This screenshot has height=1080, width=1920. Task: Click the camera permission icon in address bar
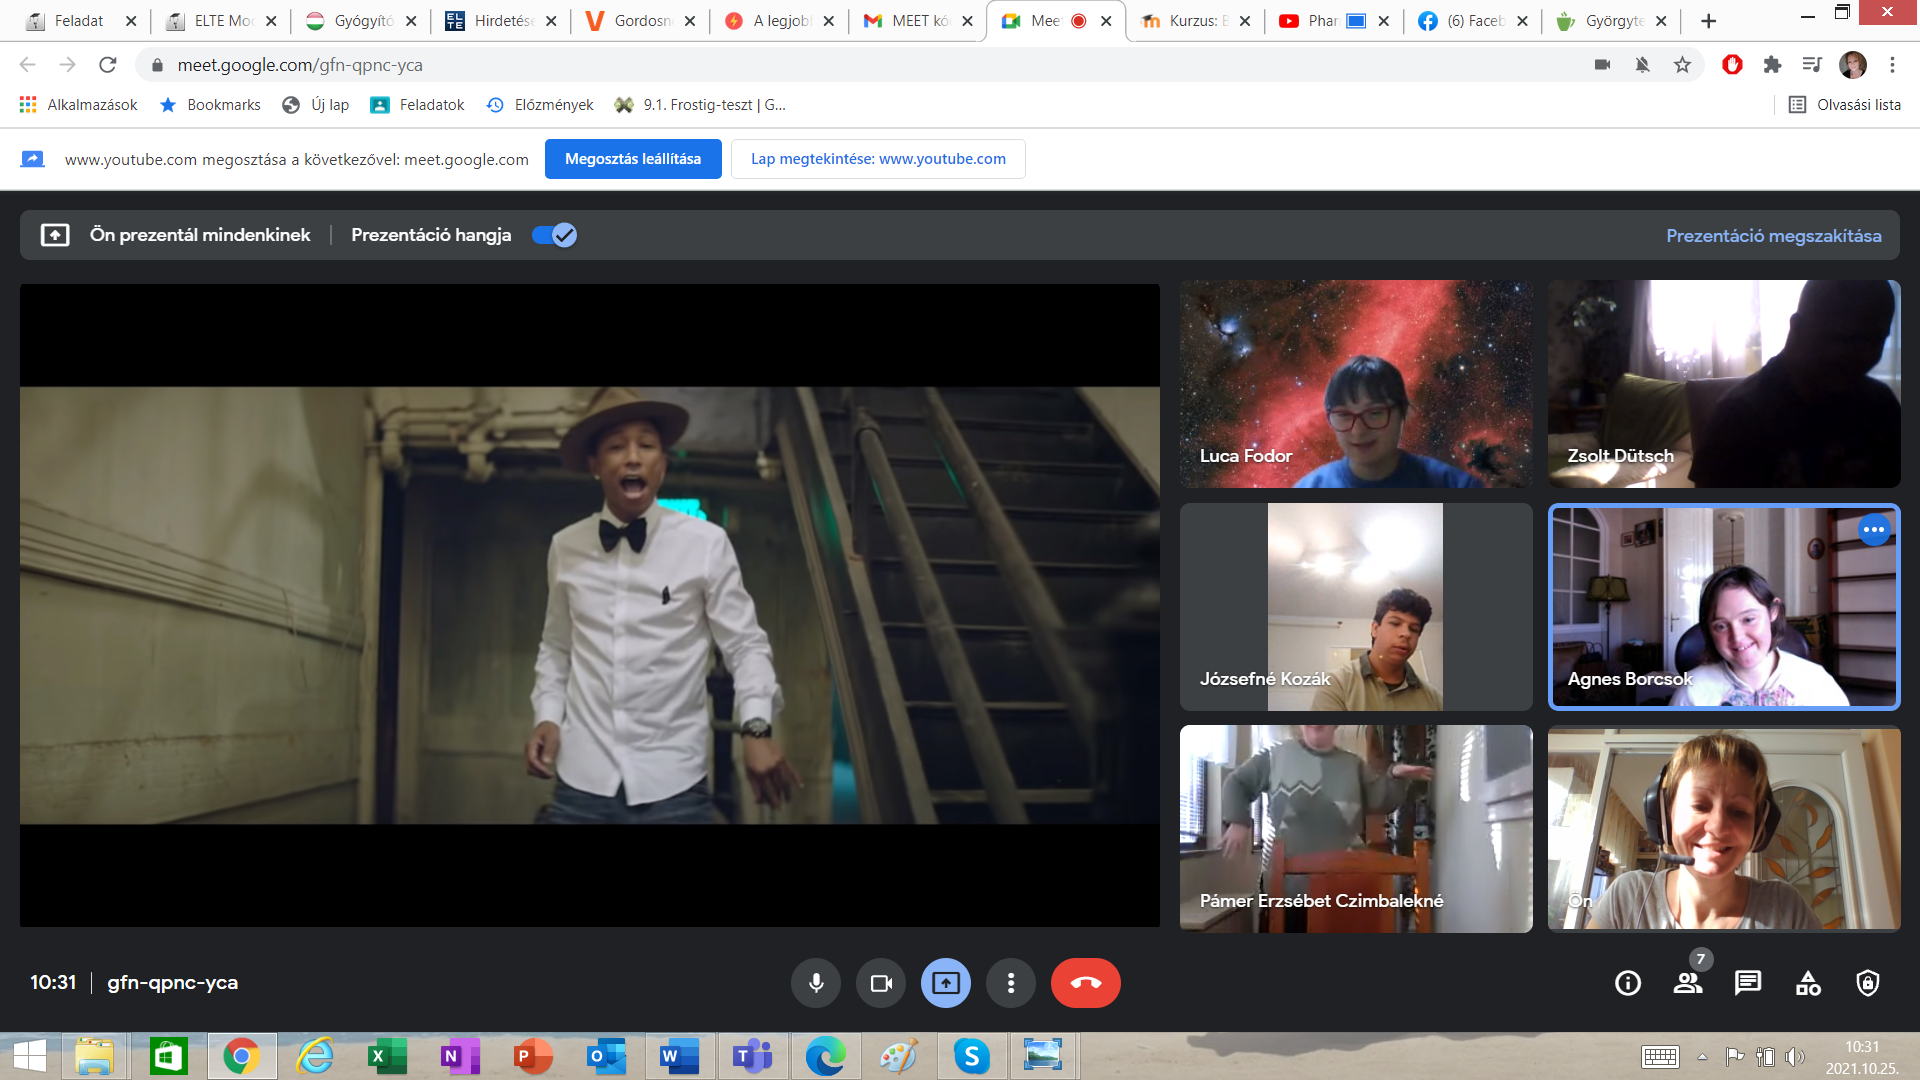1602,65
